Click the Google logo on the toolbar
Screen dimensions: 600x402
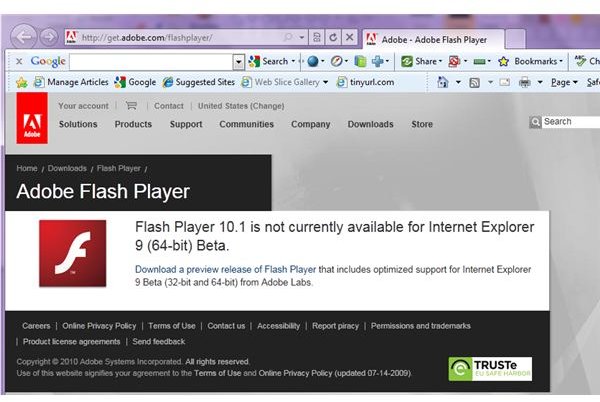(x=48, y=61)
